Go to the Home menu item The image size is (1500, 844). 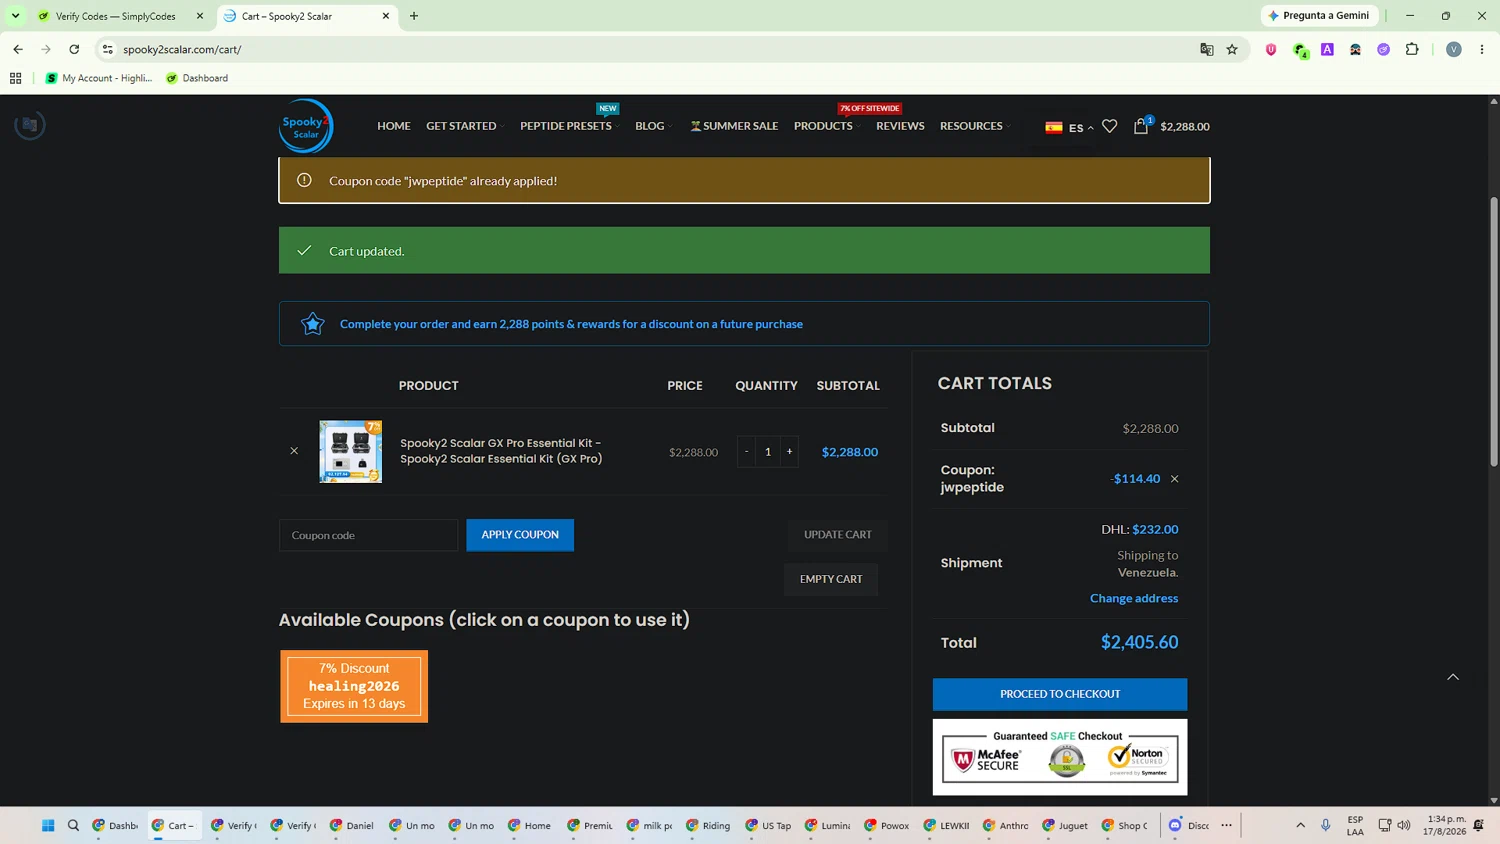(394, 126)
